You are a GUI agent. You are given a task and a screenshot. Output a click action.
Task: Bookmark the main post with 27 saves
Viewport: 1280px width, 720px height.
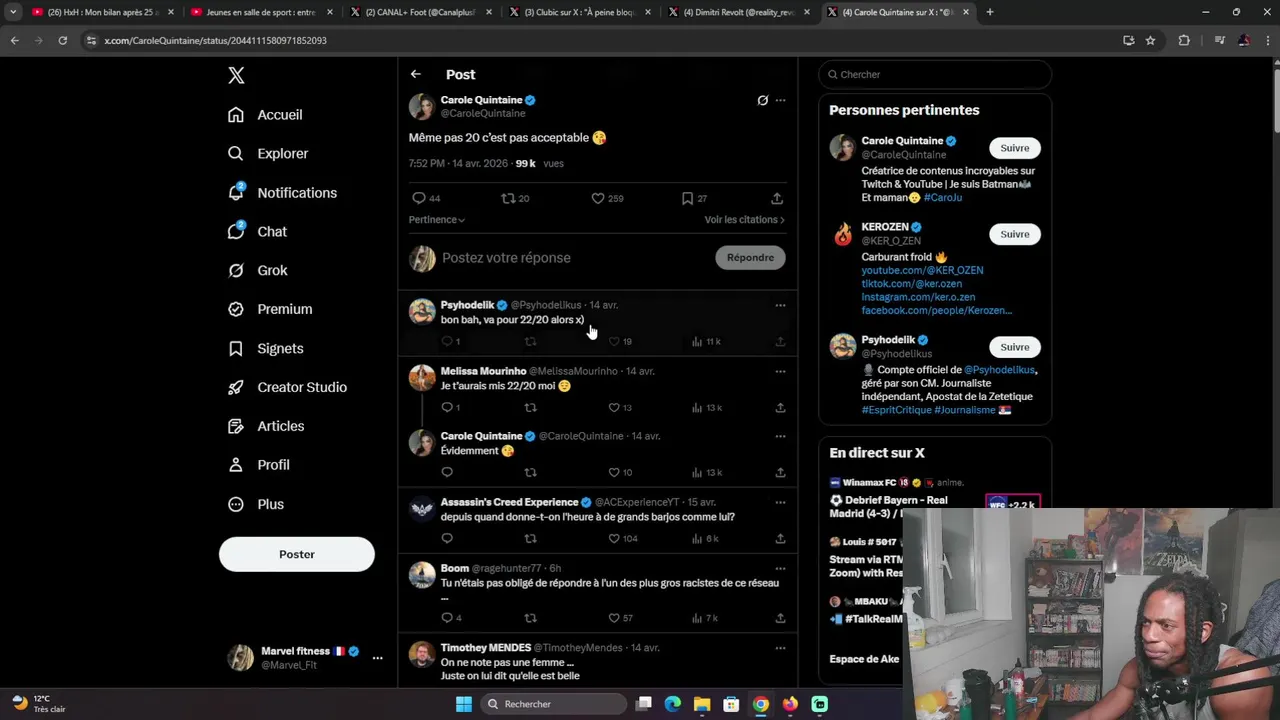tap(687, 198)
